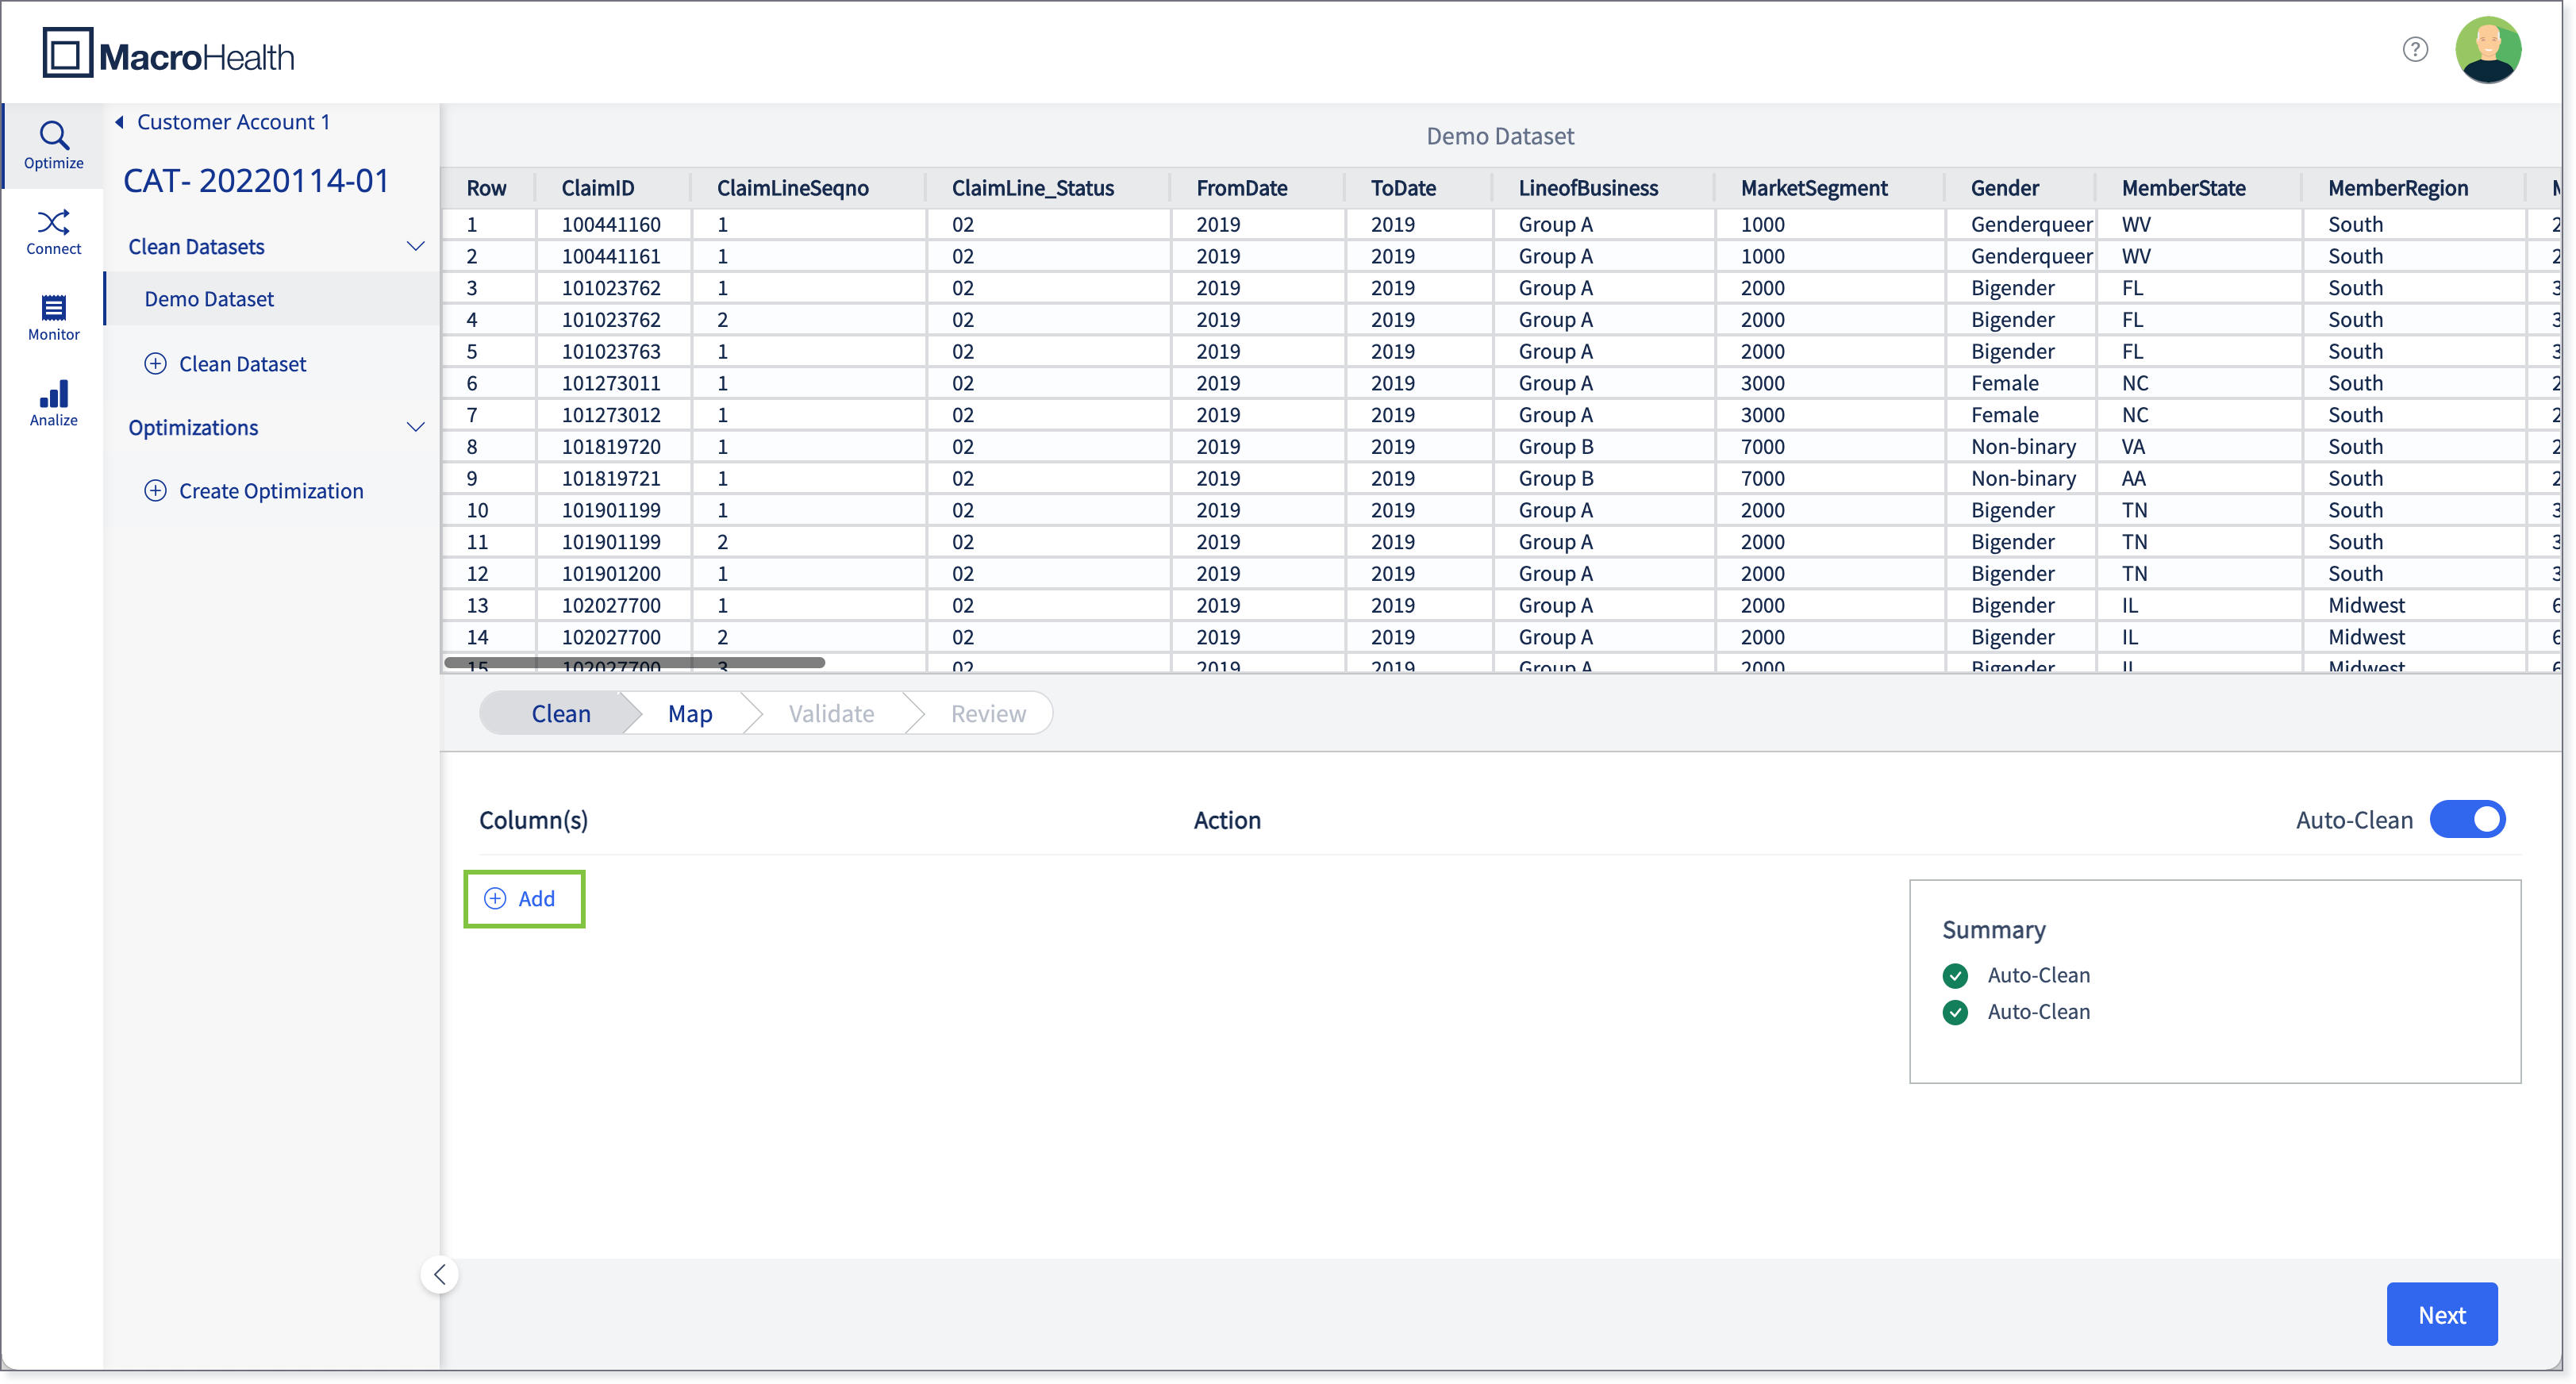The width and height of the screenshot is (2576, 1384).
Task: Click ClaimID cell 101819720
Action: (x=611, y=446)
